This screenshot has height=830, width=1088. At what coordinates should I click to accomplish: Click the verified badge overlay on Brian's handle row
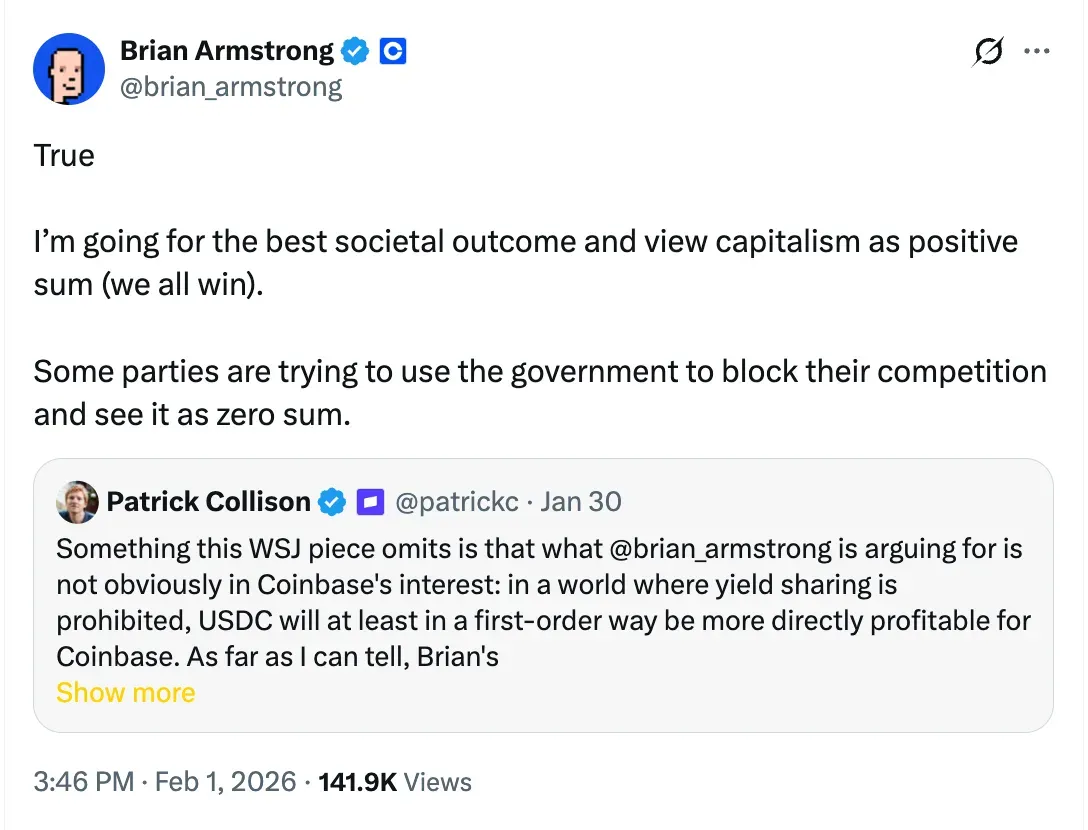(x=356, y=50)
